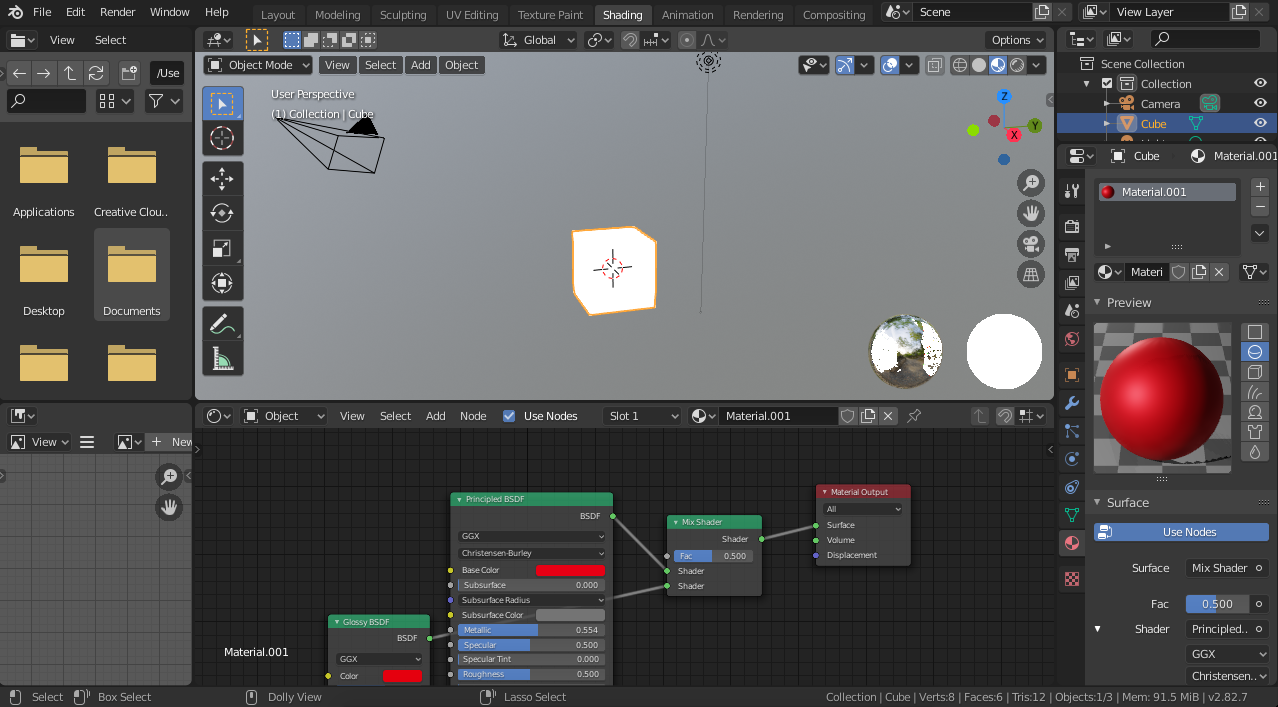
Task: Open the Object Mode dropdown
Action: pyautogui.click(x=258, y=65)
